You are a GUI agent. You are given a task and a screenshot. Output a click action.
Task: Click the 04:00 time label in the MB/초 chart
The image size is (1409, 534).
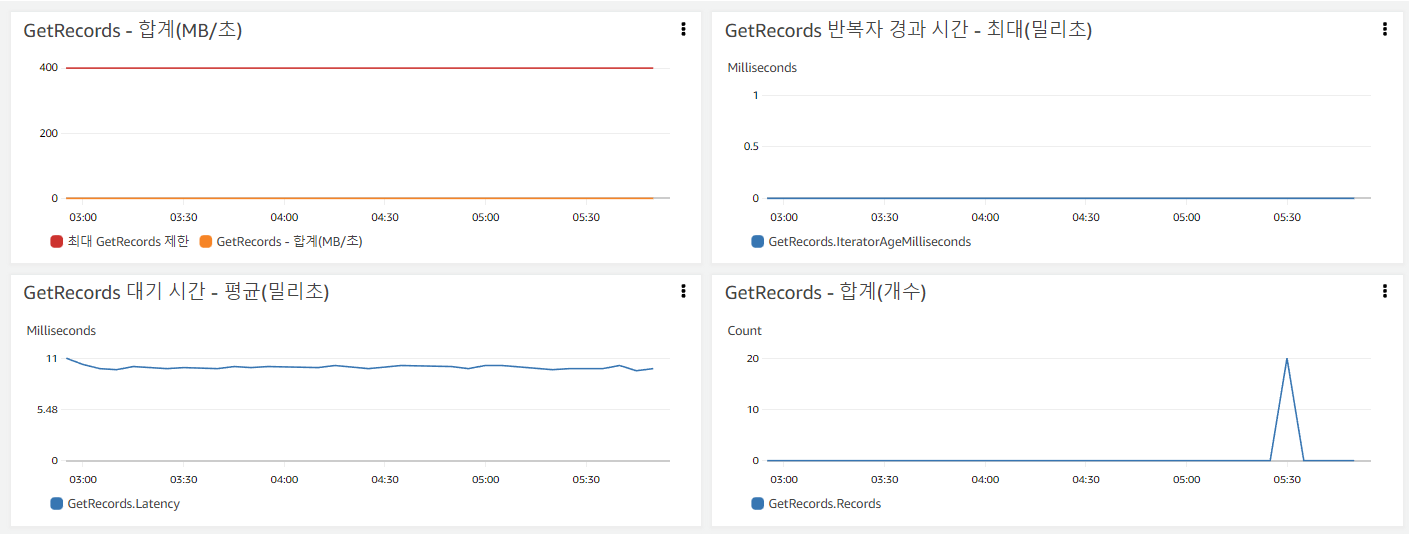(284, 217)
